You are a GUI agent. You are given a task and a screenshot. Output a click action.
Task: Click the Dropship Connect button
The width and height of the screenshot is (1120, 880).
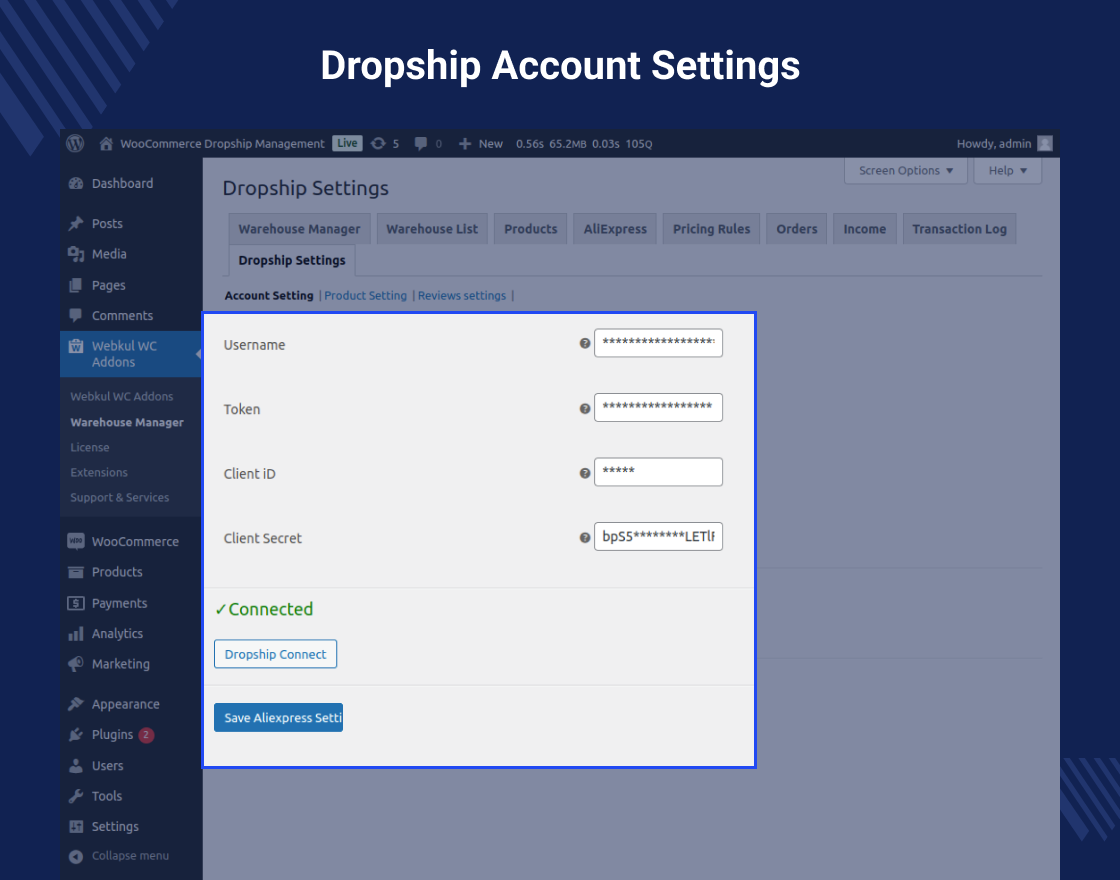[276, 654]
